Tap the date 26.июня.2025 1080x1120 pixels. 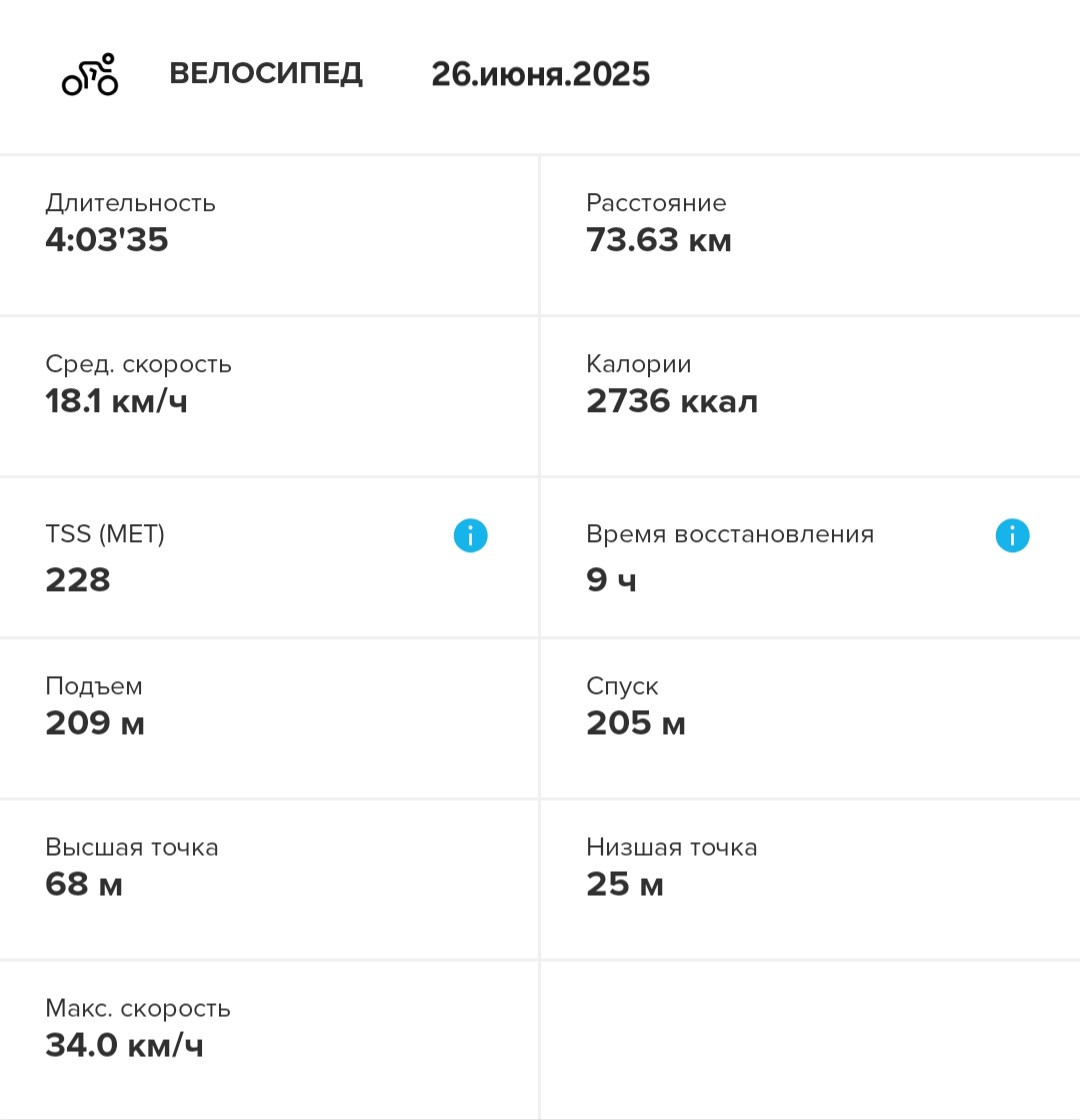click(541, 74)
